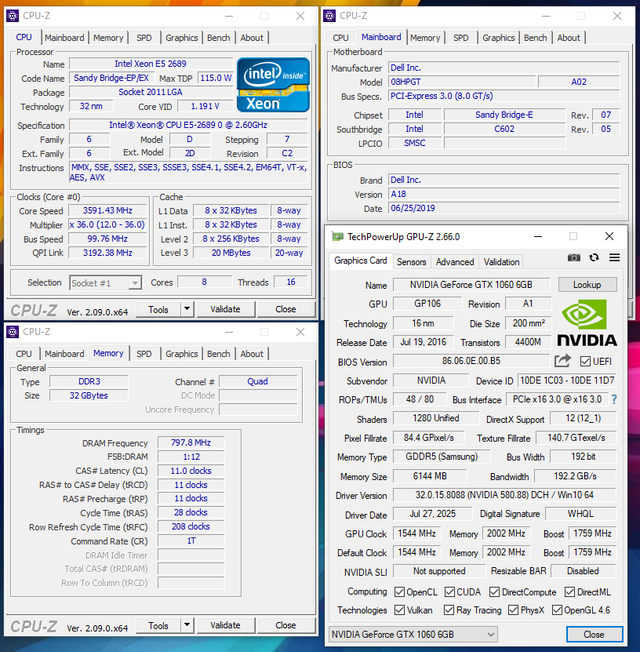This screenshot has width=640, height=652.
Task: Open Bench tab in CPU window
Action: pyautogui.click(x=219, y=38)
